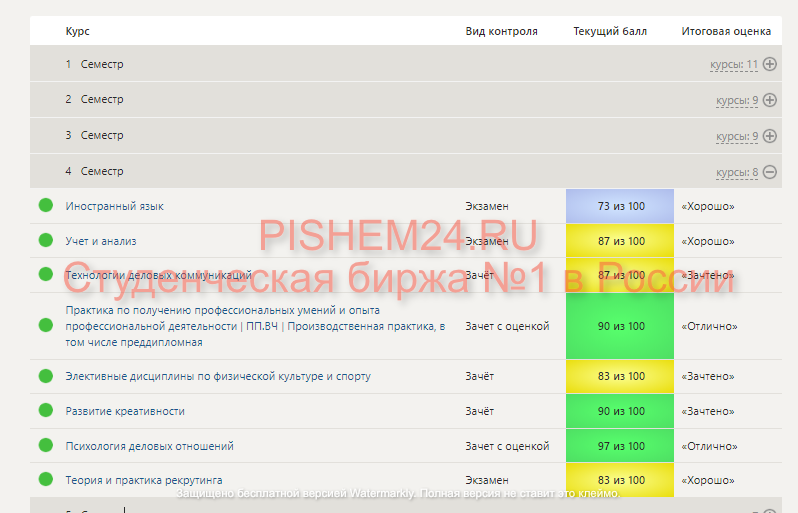Open the Учет и анализ course

tap(101, 241)
